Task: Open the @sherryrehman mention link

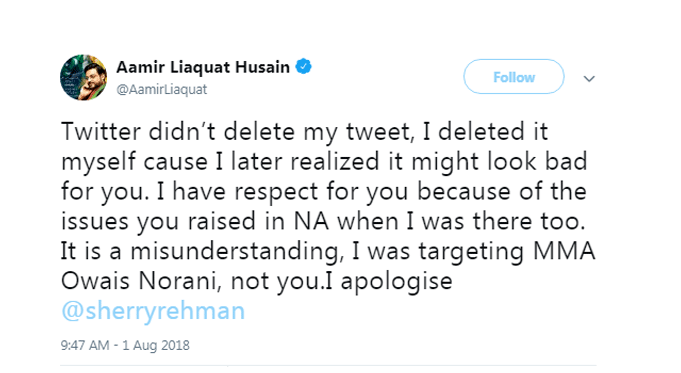Action: pyautogui.click(x=153, y=311)
